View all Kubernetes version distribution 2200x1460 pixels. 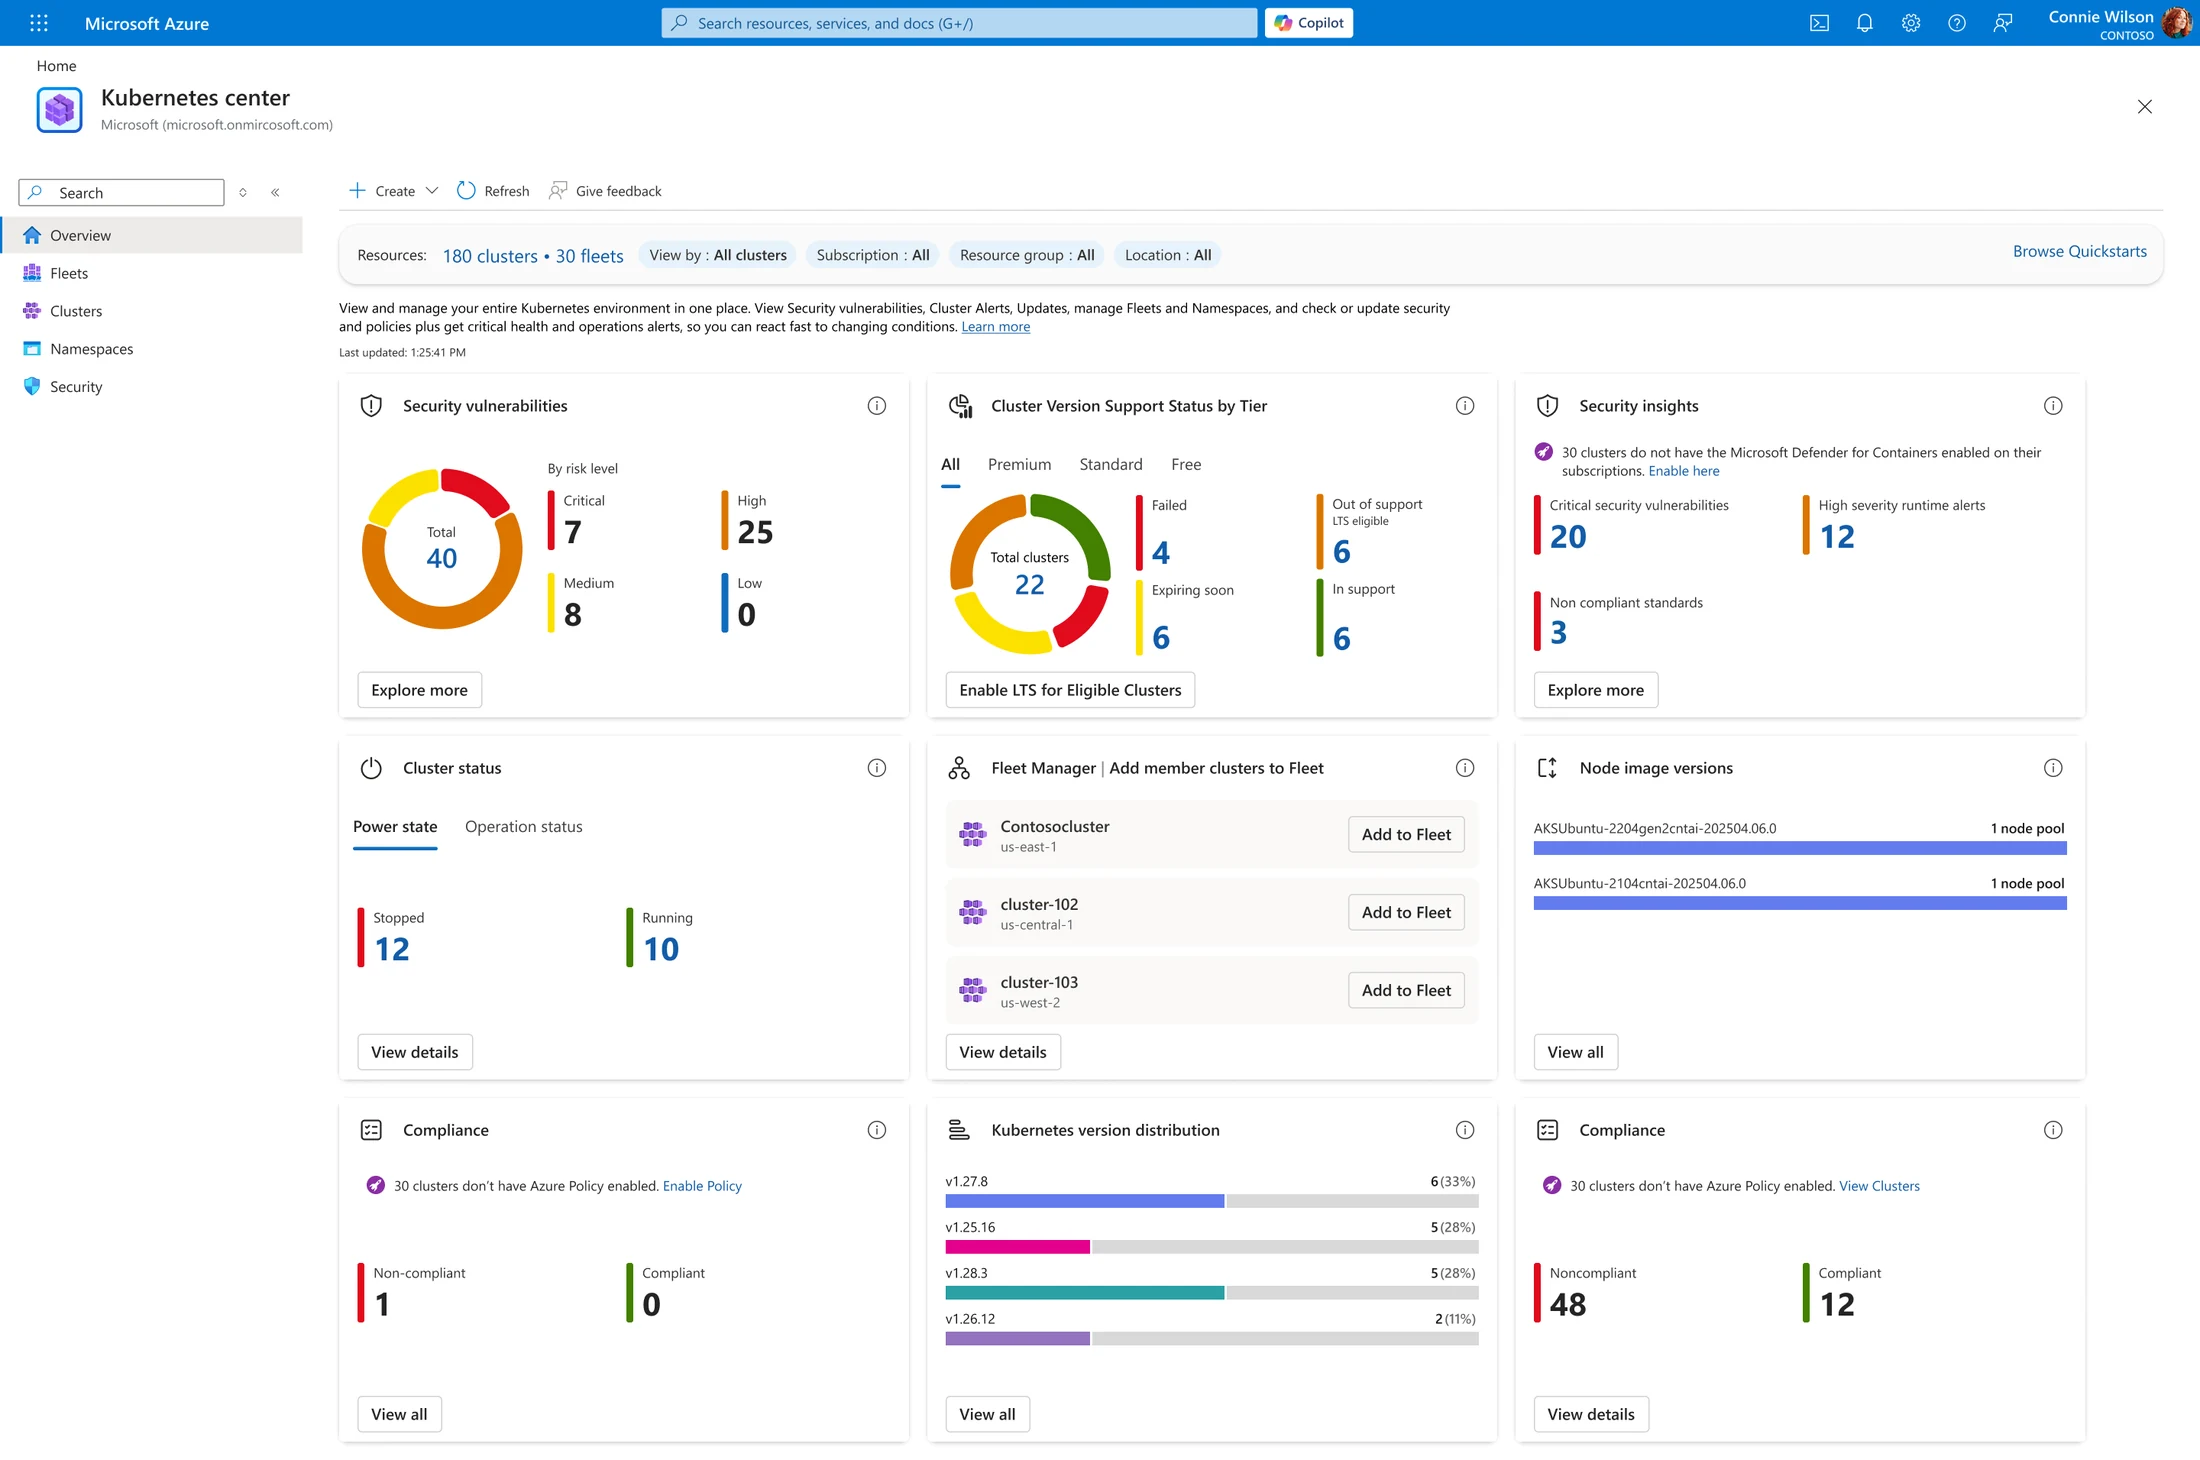pos(987,1414)
